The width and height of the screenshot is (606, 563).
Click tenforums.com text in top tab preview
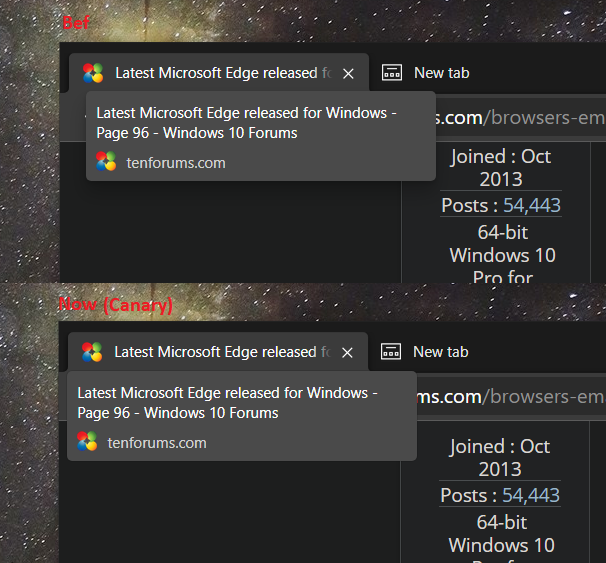point(176,163)
